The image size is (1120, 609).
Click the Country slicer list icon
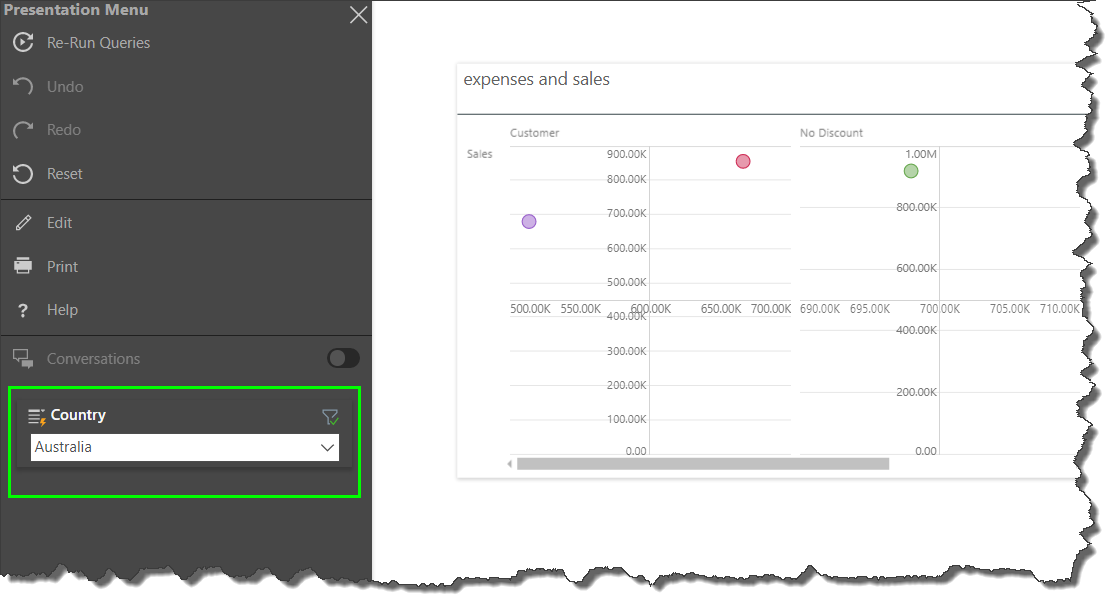point(37,416)
